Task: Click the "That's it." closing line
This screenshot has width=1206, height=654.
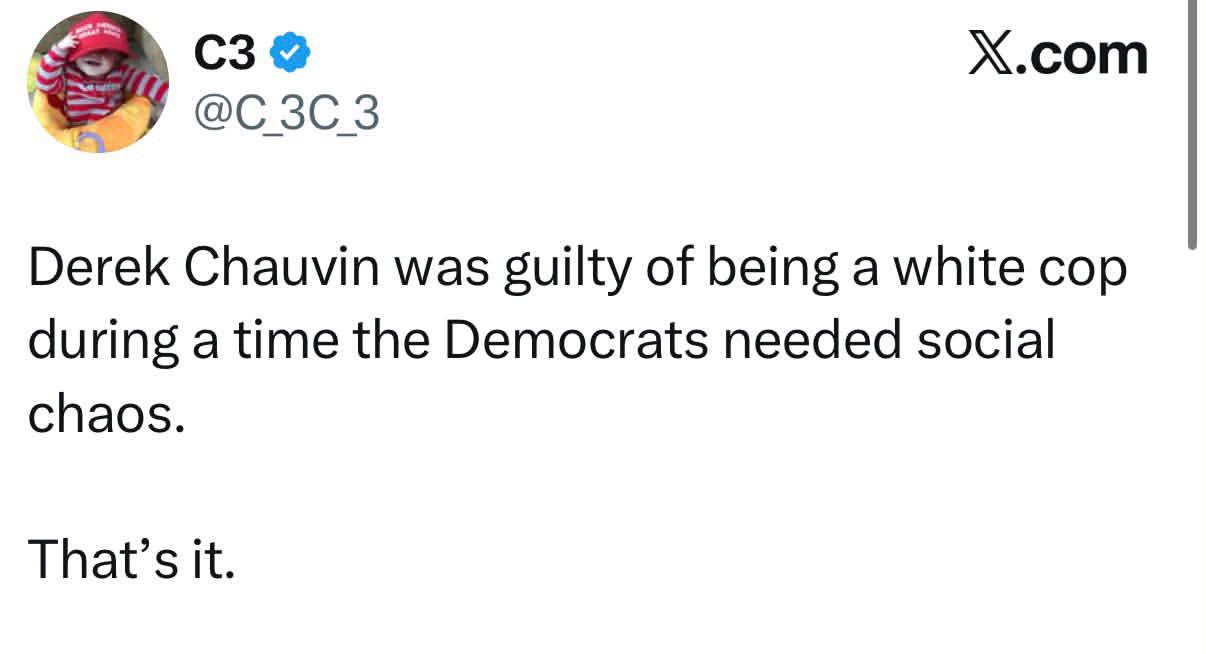Action: [131, 560]
